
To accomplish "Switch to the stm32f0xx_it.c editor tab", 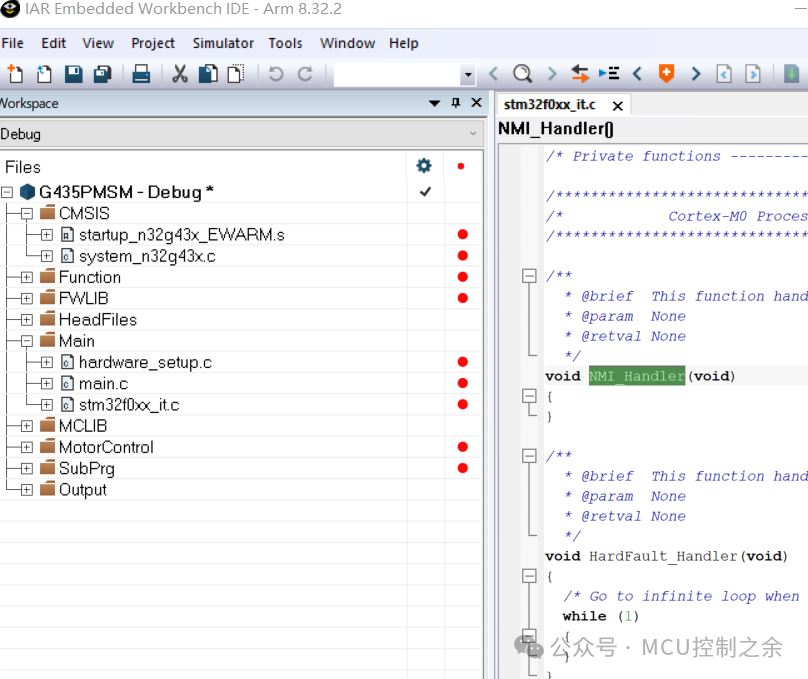I will point(549,105).
